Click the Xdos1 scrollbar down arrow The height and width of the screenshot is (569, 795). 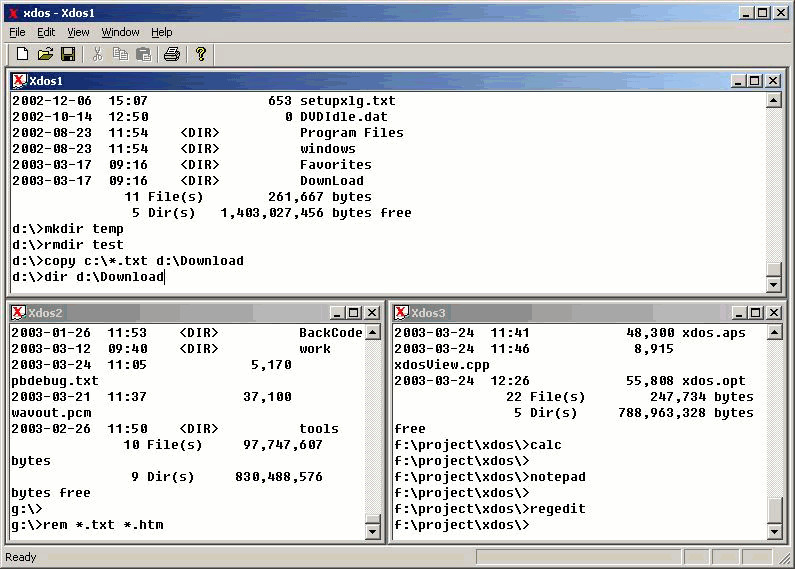click(773, 284)
